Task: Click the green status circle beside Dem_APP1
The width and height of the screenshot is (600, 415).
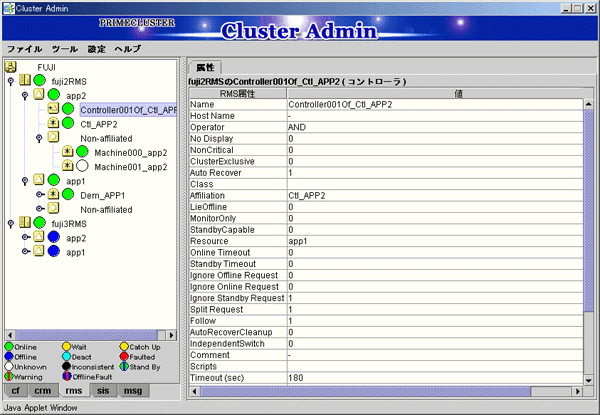Action: (x=68, y=194)
